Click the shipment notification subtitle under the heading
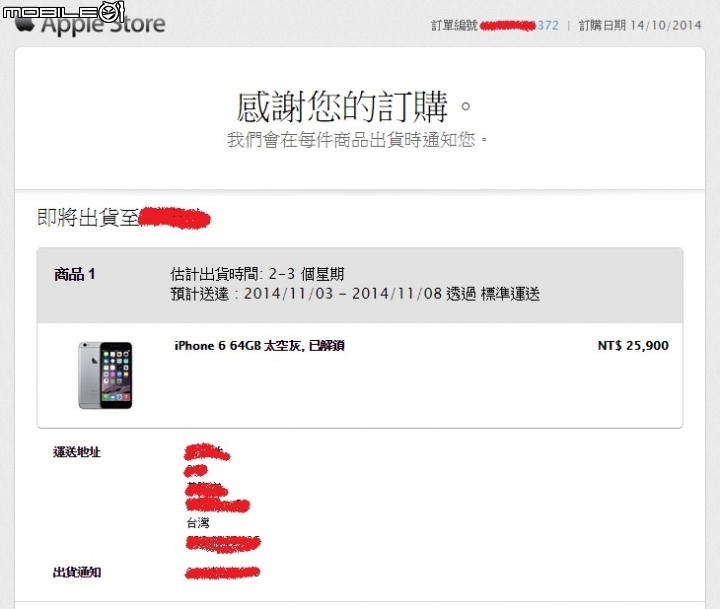 (x=357, y=140)
